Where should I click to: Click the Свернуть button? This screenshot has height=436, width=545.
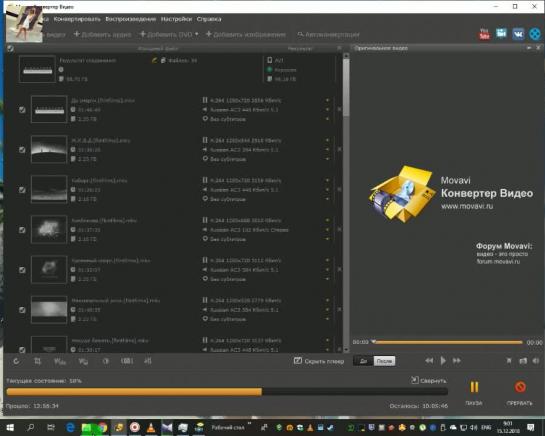coord(429,381)
